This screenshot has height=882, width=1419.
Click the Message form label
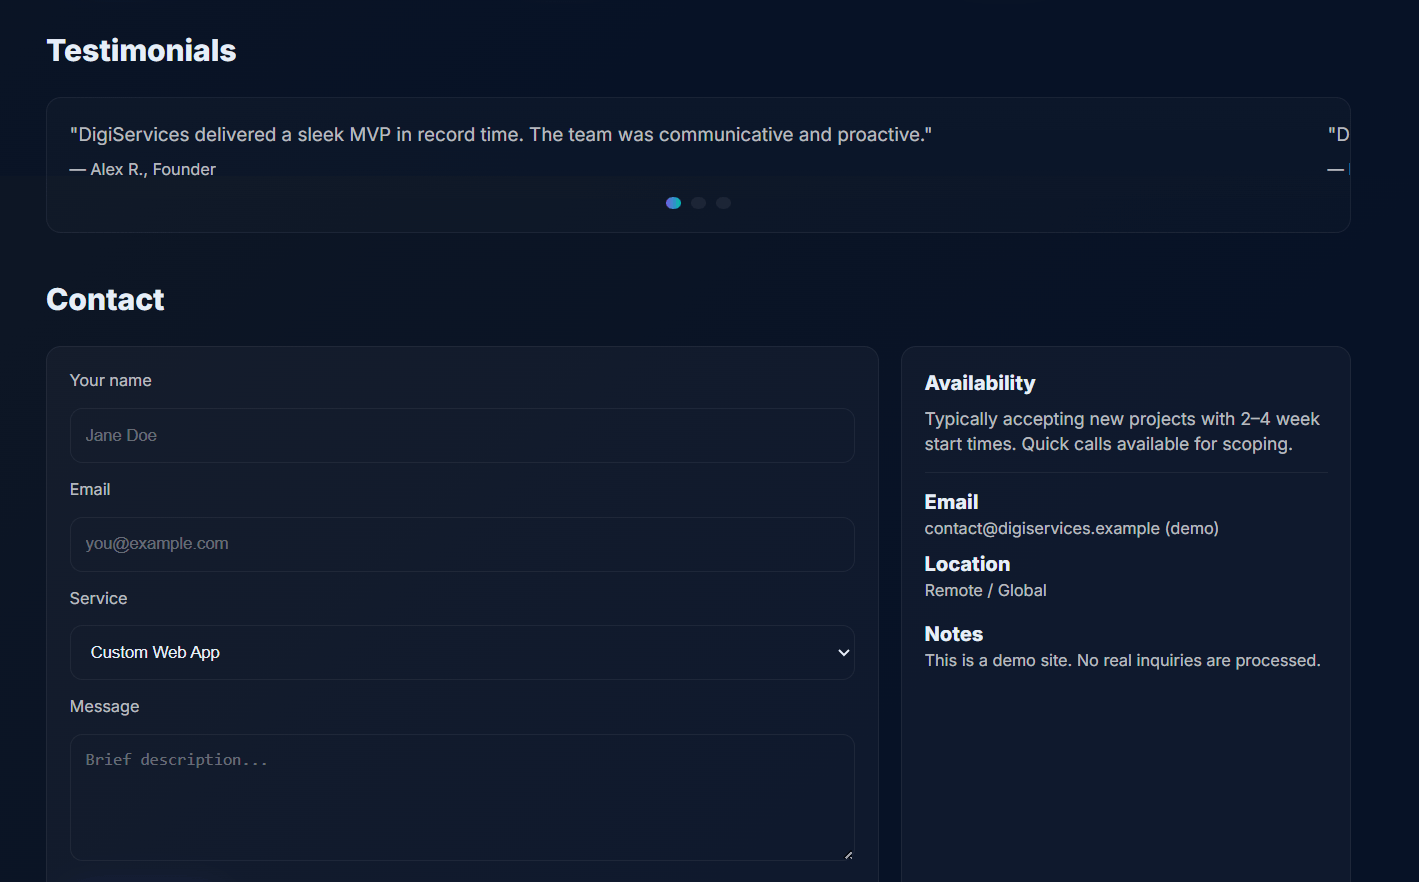[x=104, y=707]
